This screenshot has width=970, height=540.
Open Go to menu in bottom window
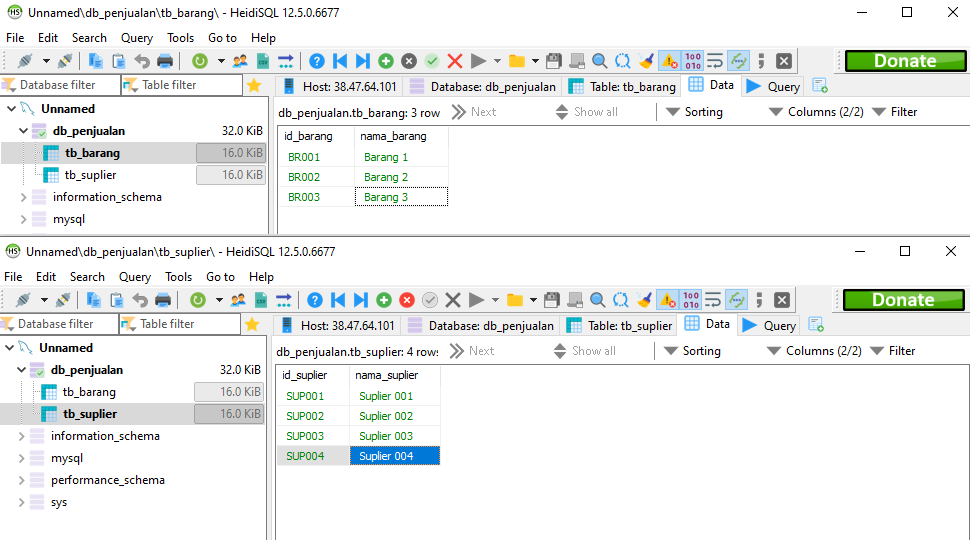point(220,276)
